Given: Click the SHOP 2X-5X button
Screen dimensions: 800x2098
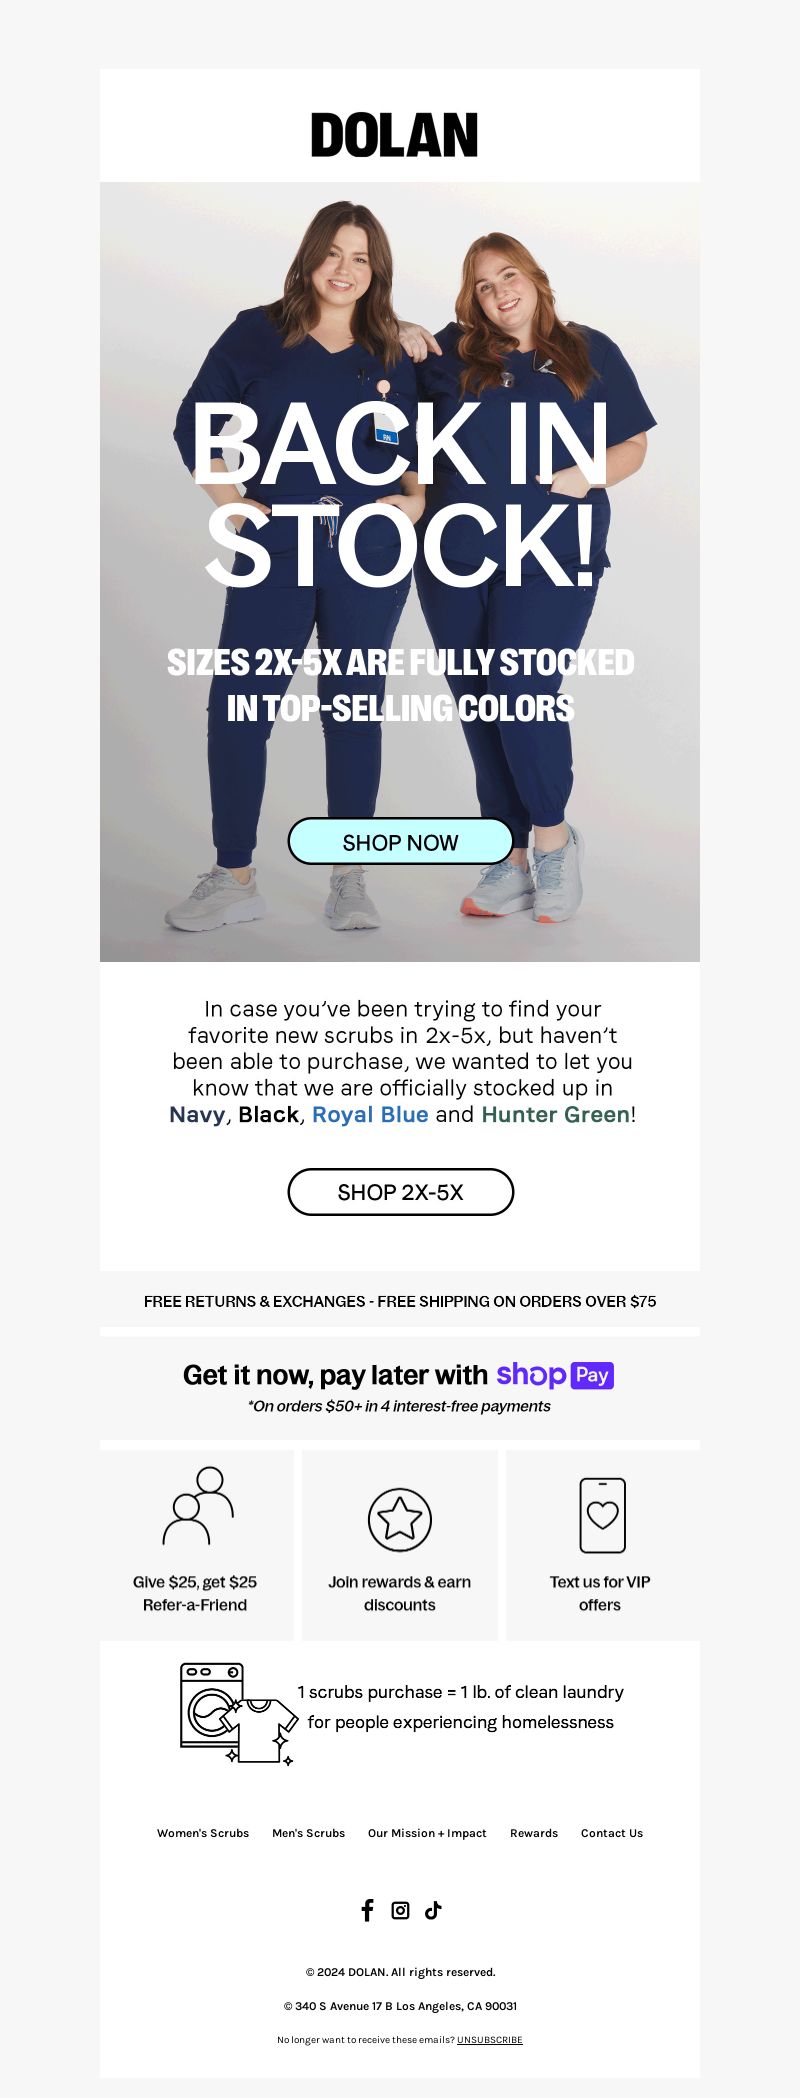Looking at the screenshot, I should (x=400, y=1192).
